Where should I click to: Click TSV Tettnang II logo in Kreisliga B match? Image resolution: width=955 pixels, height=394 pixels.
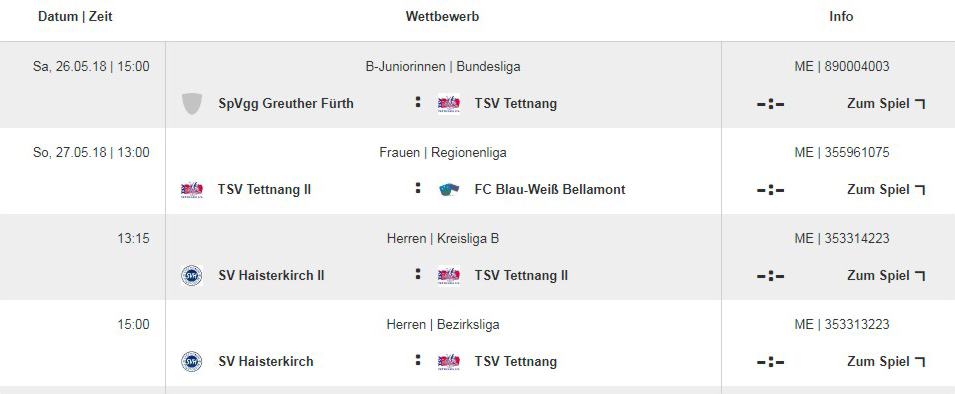click(x=448, y=275)
